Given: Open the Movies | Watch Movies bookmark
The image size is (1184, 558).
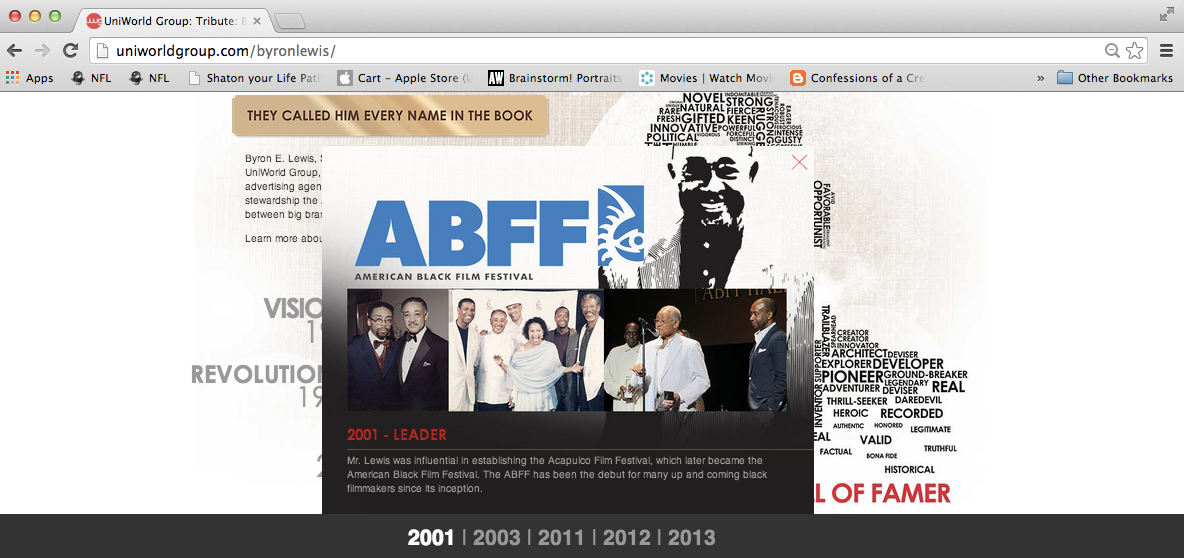Looking at the screenshot, I should pyautogui.click(x=707, y=78).
